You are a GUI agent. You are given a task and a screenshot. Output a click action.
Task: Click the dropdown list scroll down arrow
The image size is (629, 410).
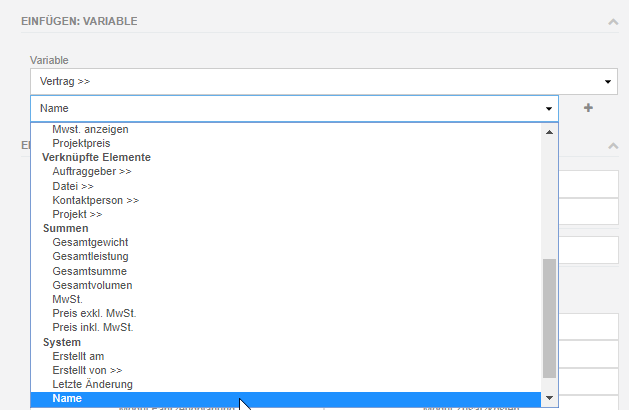pyautogui.click(x=549, y=398)
